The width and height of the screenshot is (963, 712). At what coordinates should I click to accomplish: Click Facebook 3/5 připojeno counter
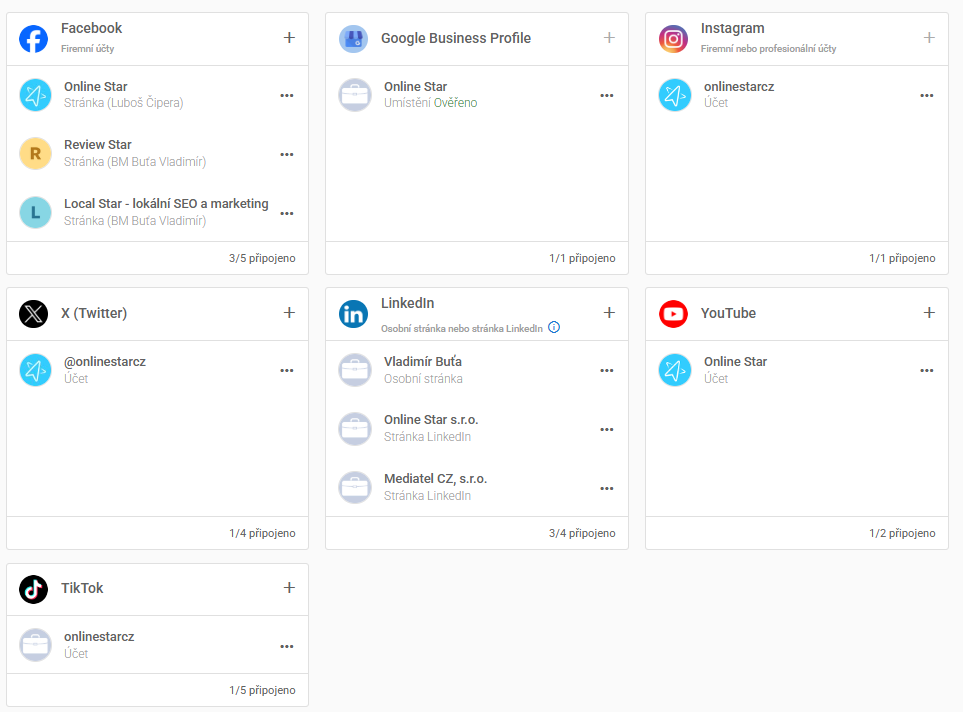click(x=262, y=259)
